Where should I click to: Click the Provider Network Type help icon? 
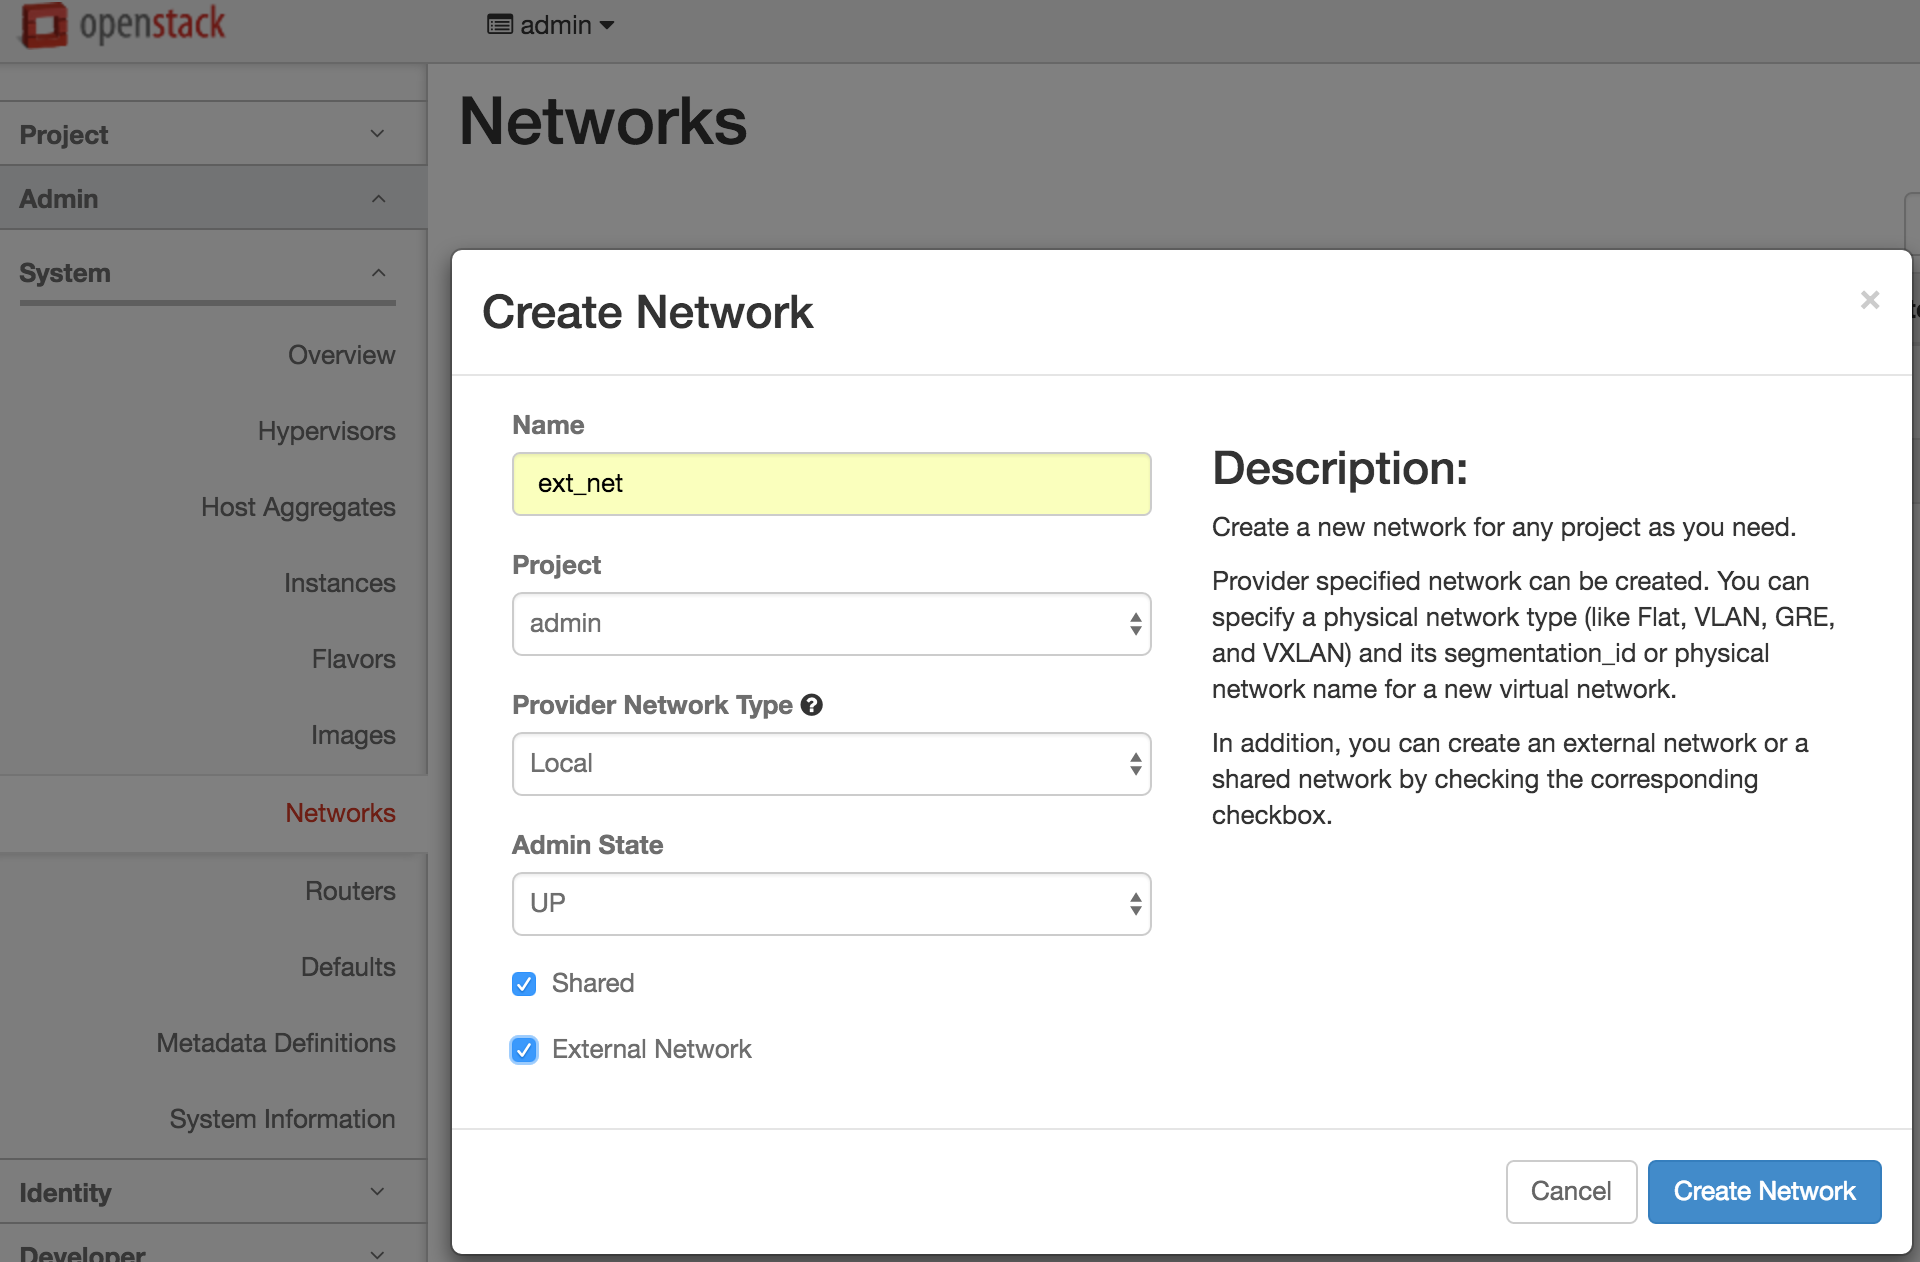(812, 705)
